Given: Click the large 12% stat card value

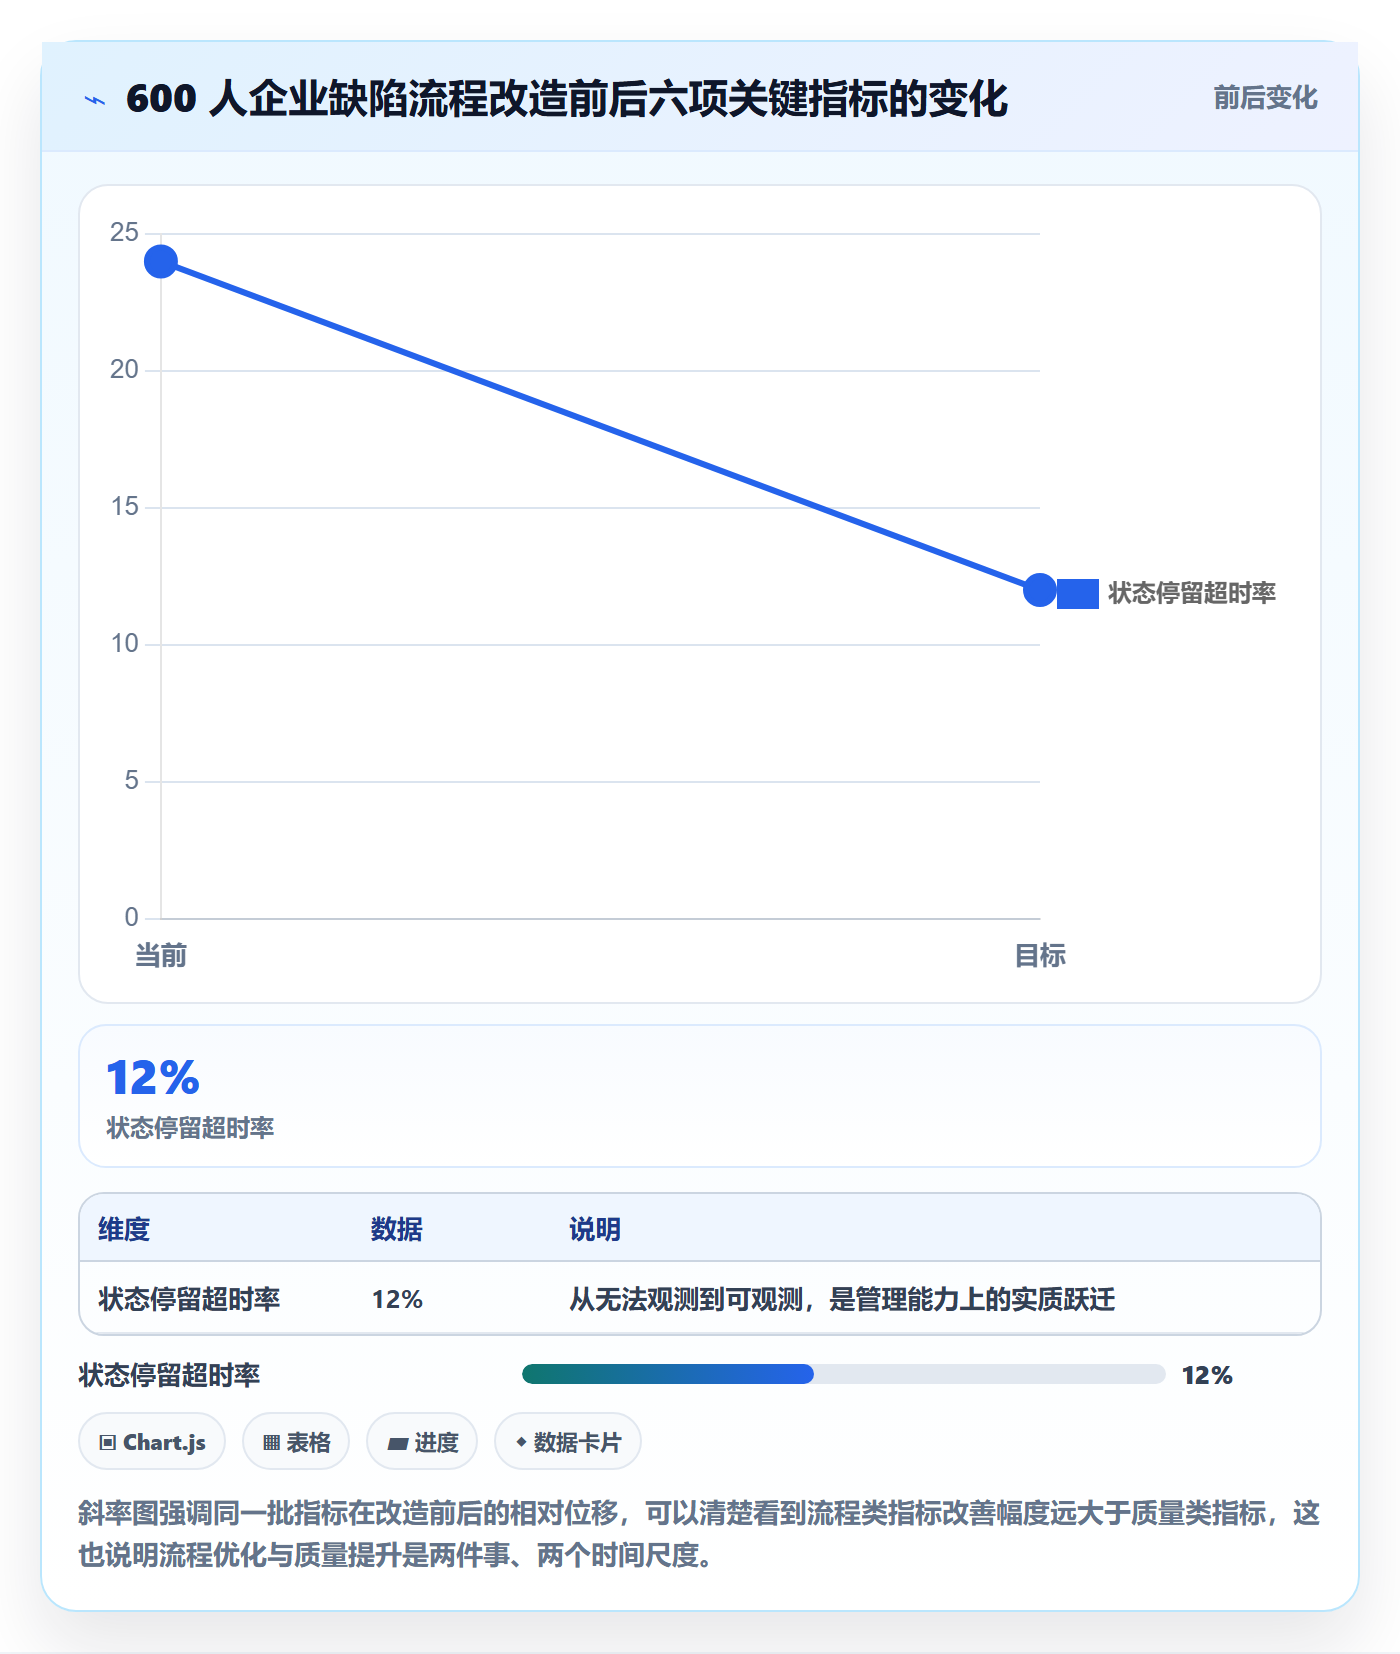Looking at the screenshot, I should [x=153, y=1078].
